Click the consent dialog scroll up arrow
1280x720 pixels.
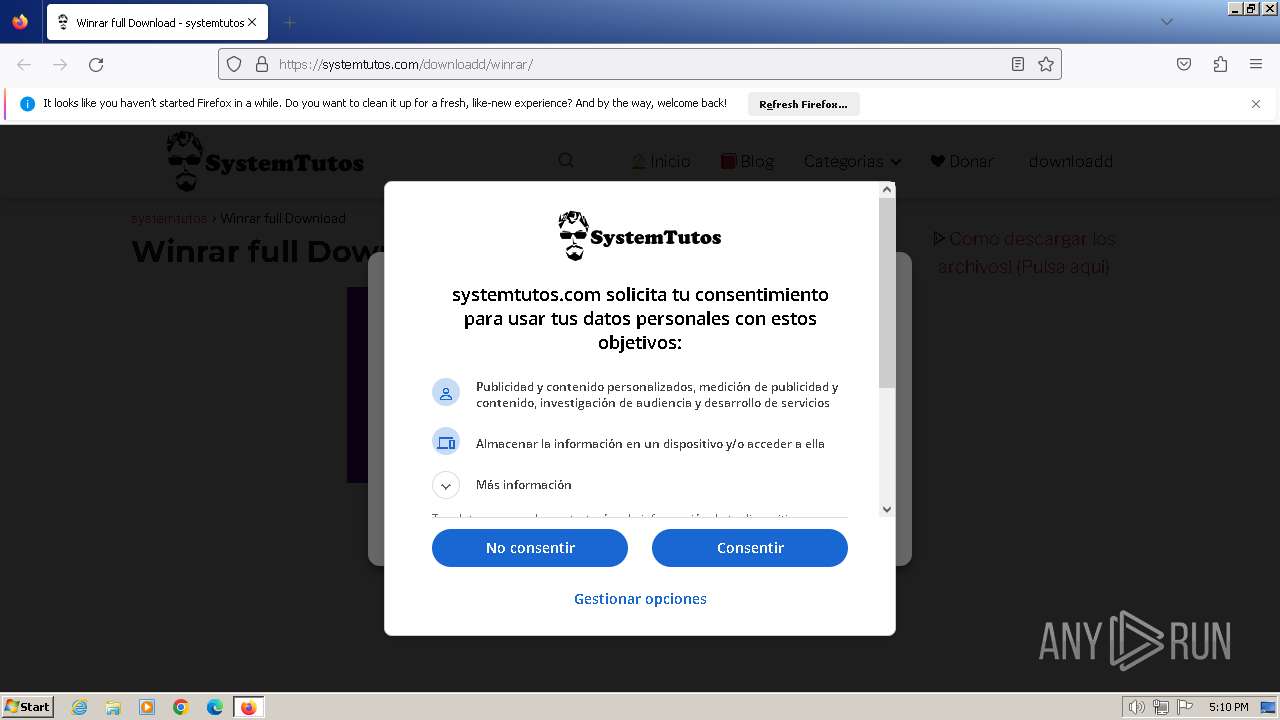coord(886,190)
